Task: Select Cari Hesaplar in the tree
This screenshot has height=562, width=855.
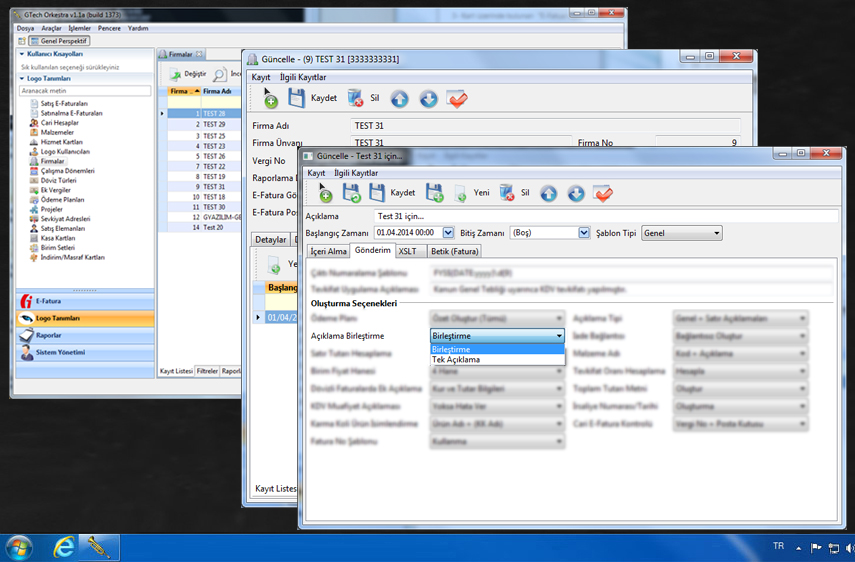Action: [x=59, y=123]
